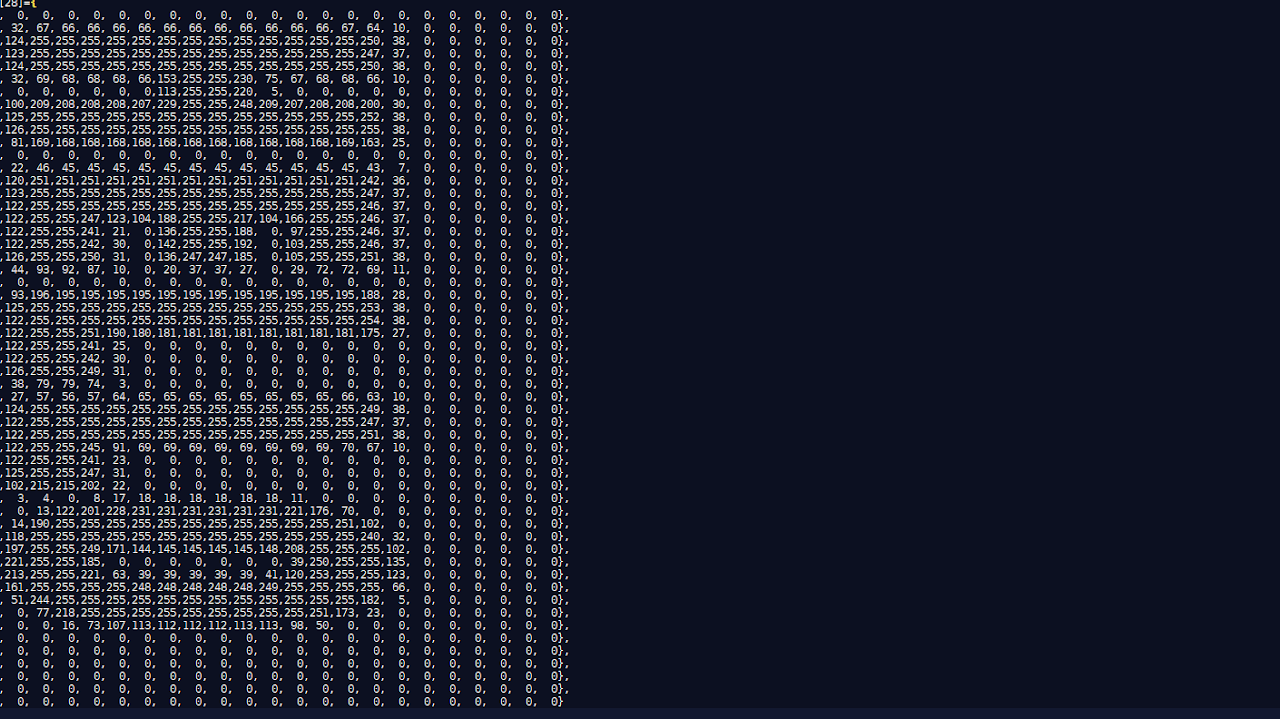Click the number 176 in the matrix

point(320,511)
